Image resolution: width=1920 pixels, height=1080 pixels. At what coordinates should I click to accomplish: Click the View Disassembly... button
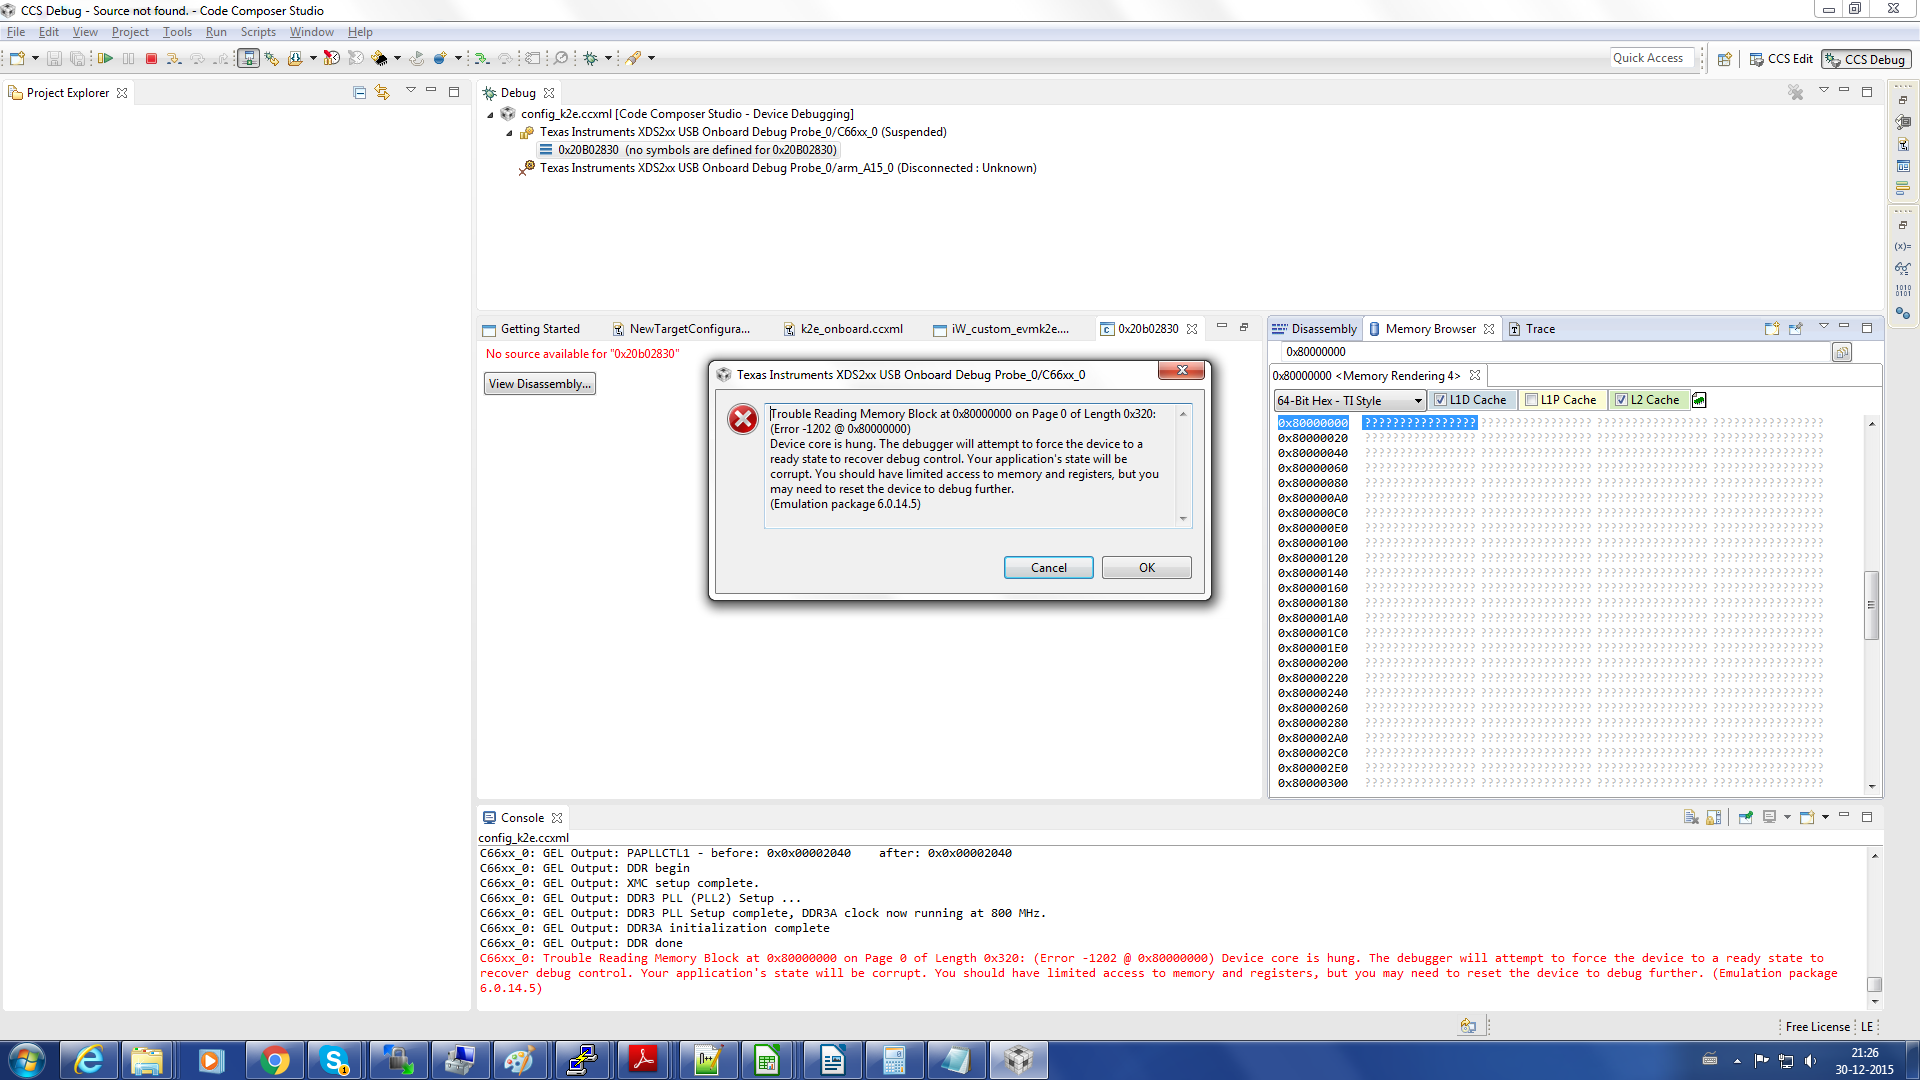(x=540, y=384)
